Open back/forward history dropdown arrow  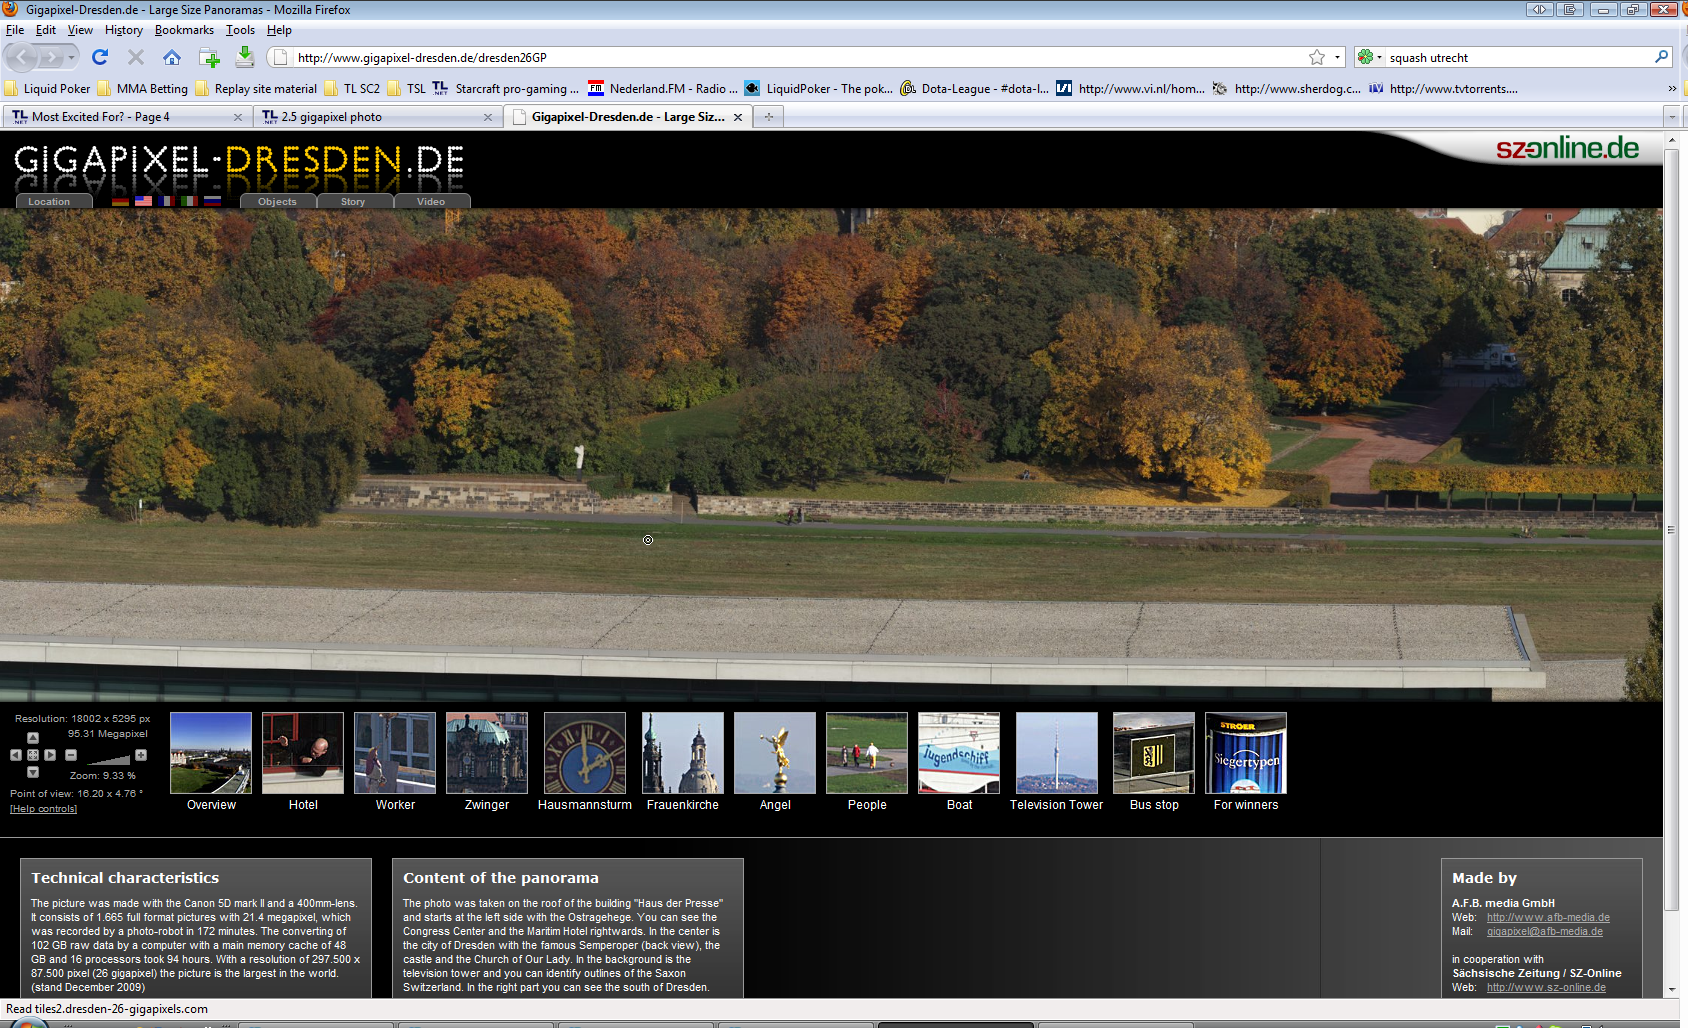point(71,58)
